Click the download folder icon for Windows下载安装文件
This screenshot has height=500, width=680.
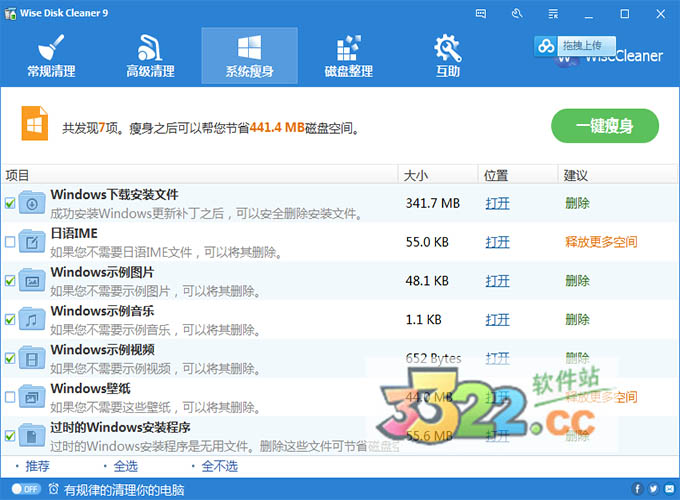(32, 203)
